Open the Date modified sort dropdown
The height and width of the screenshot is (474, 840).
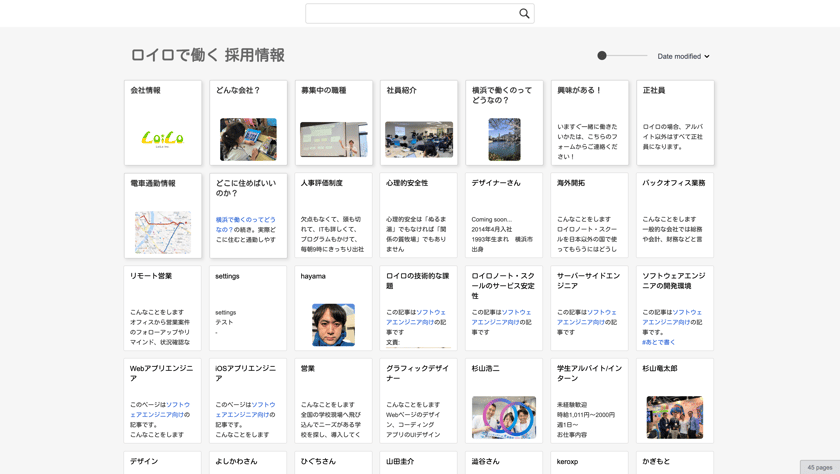(x=683, y=56)
